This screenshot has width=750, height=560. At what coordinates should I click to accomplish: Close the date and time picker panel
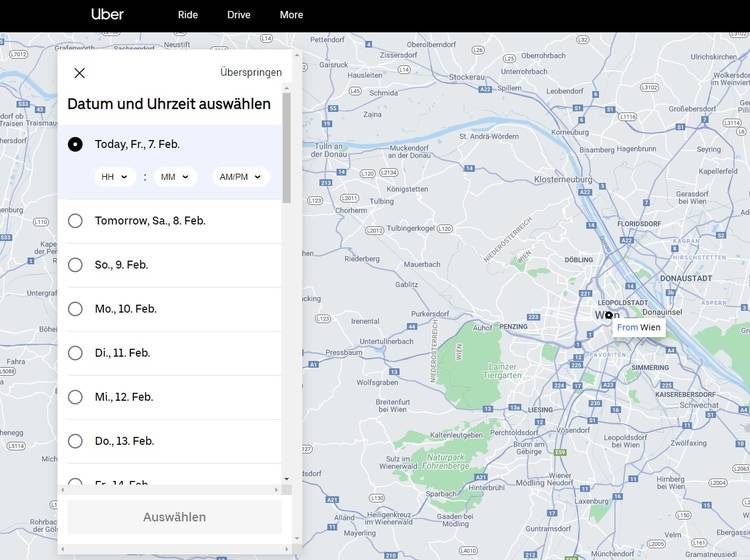click(x=79, y=73)
